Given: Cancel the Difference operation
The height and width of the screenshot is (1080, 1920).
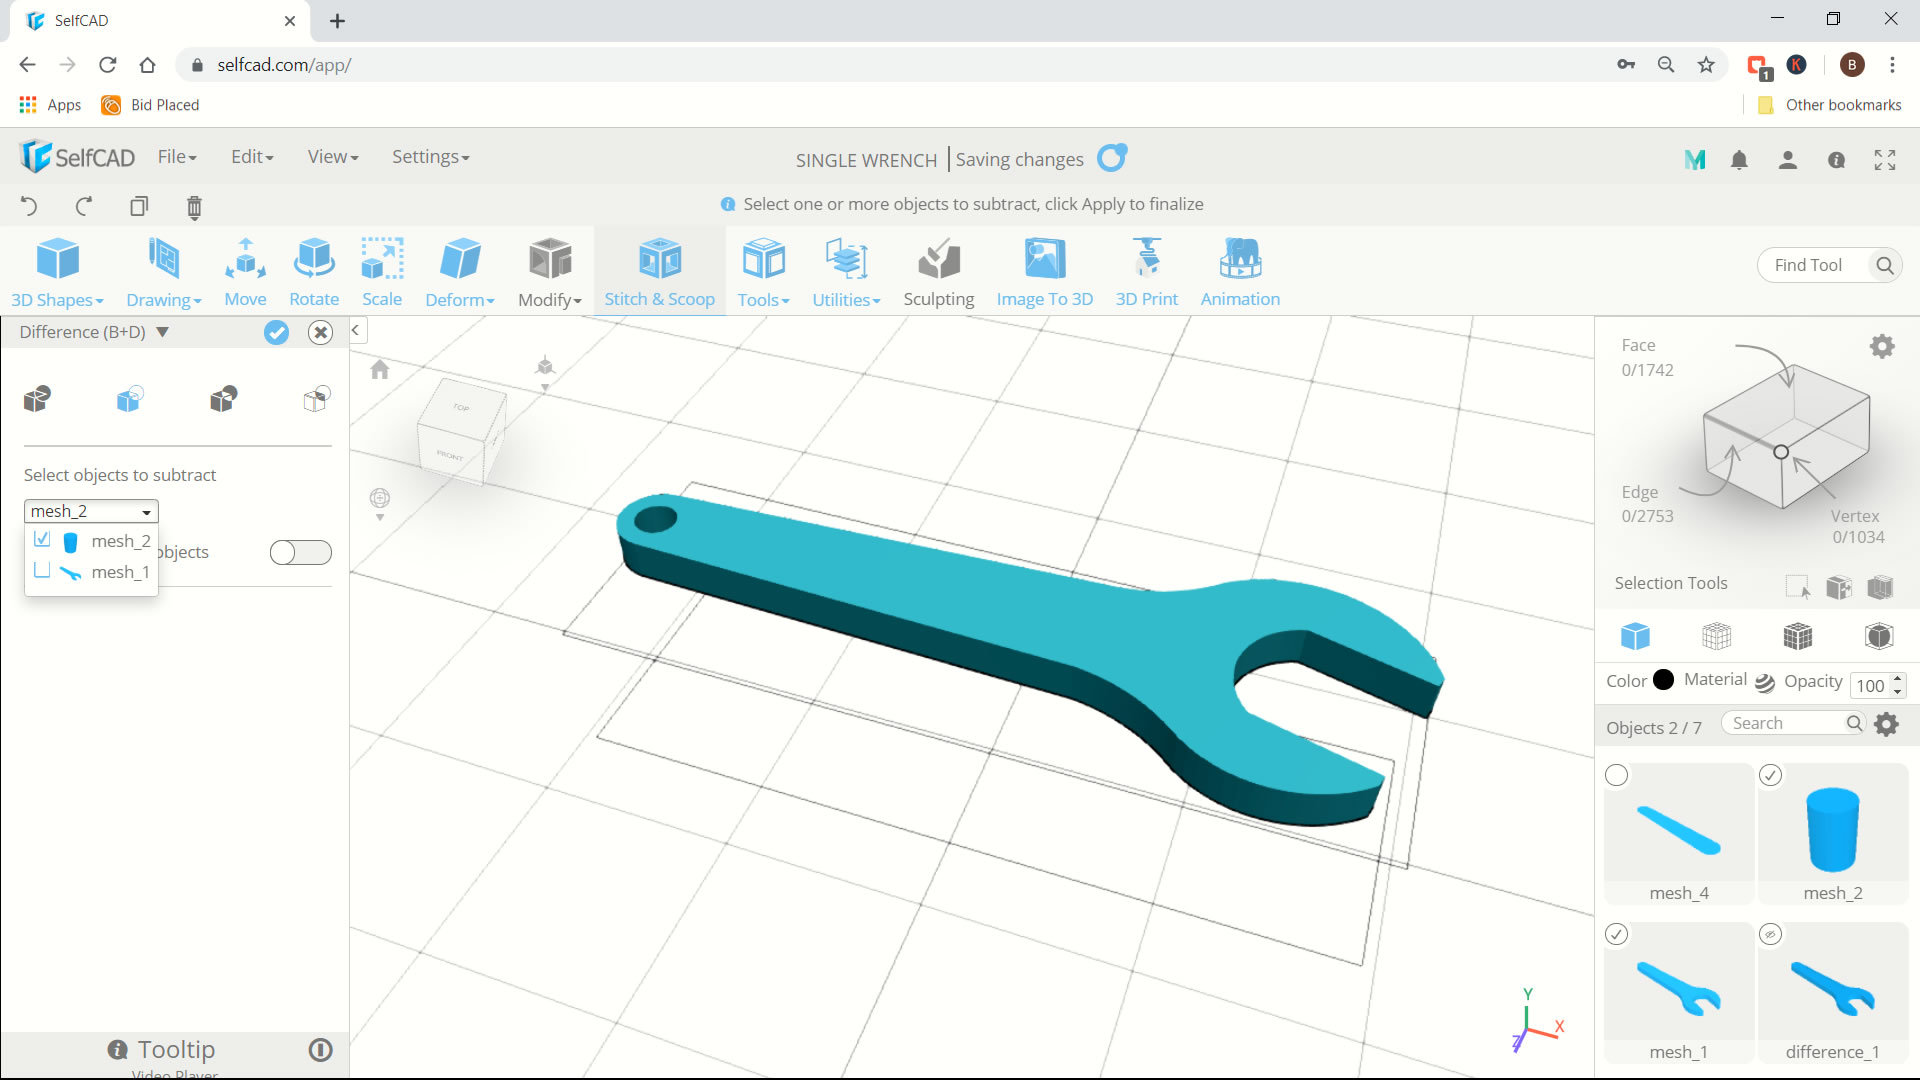Looking at the screenshot, I should [319, 331].
